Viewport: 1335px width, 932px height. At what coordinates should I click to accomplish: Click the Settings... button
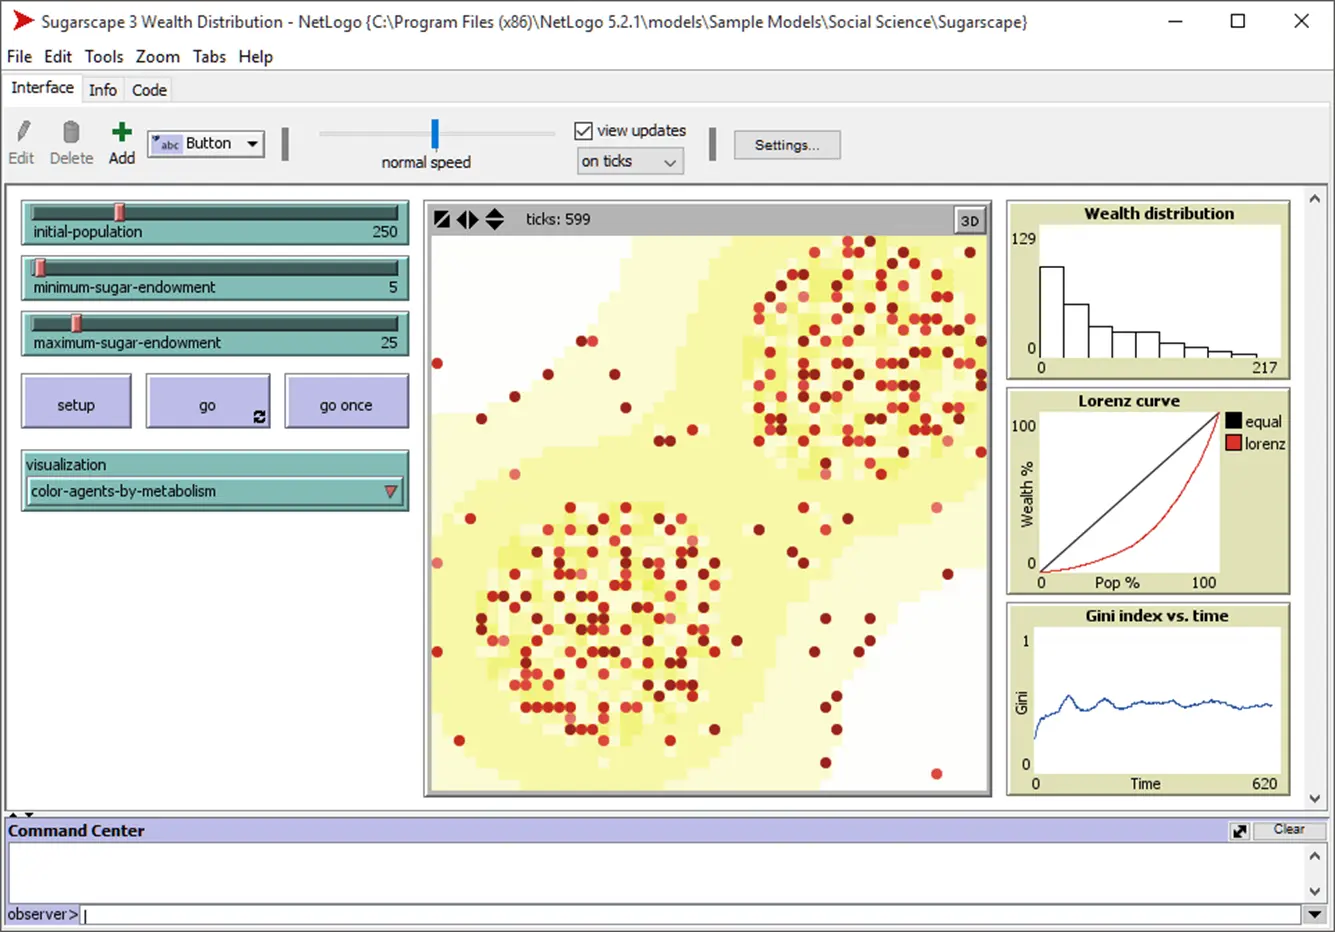[787, 145]
